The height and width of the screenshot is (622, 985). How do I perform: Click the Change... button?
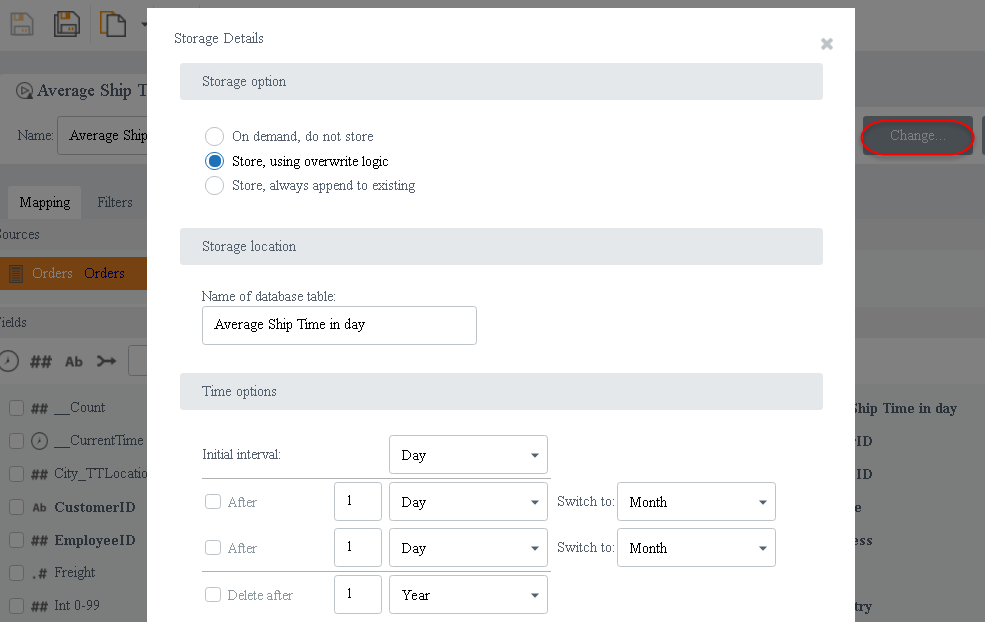pos(917,136)
